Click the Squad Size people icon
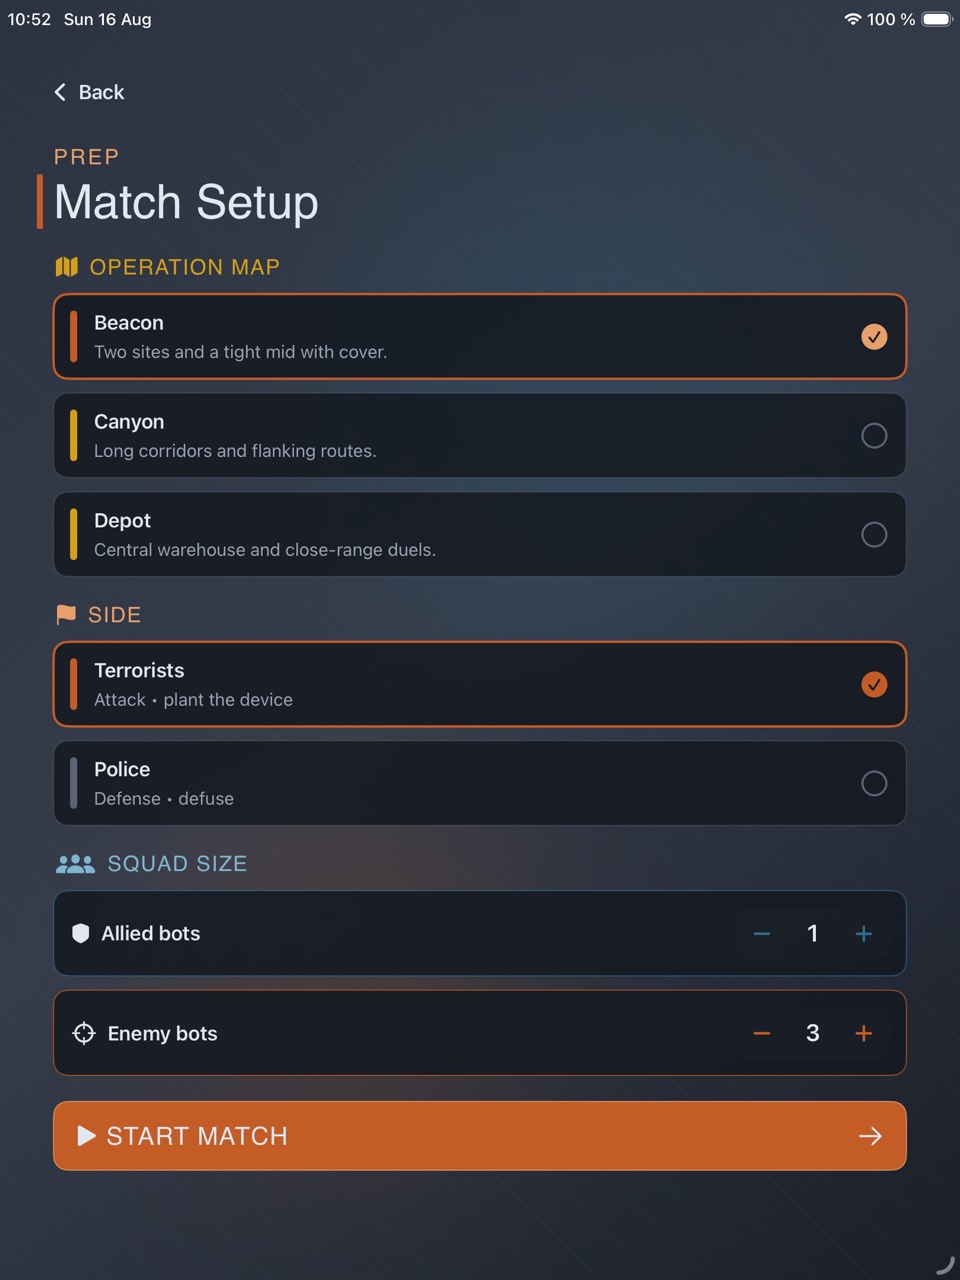Screen dimensions: 960x1280 75,864
